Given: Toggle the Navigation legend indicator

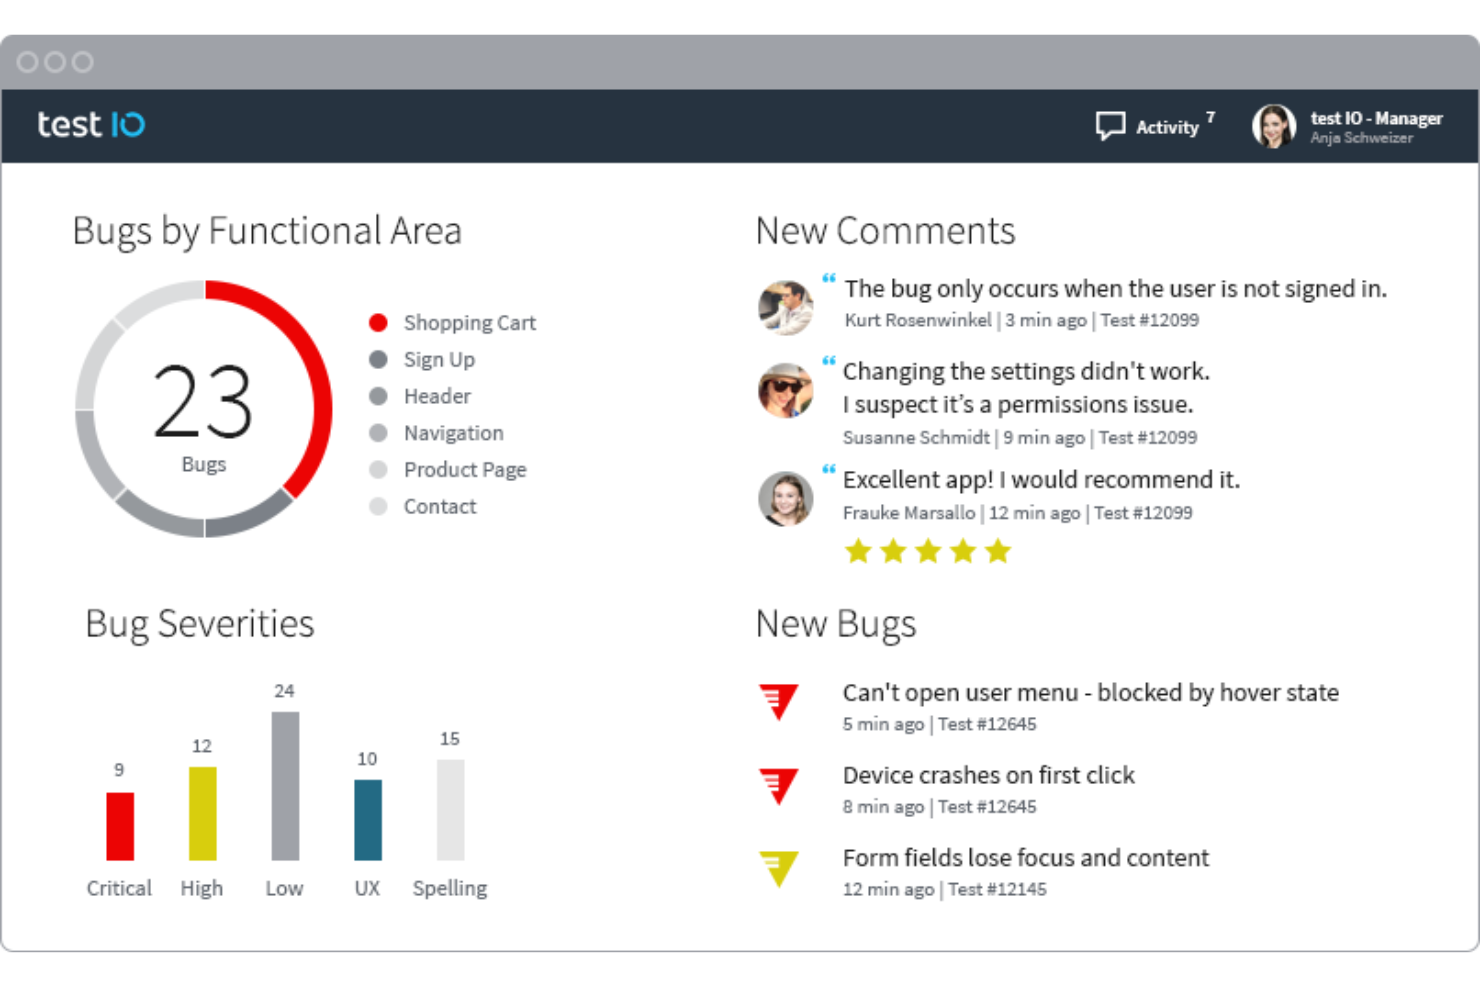Looking at the screenshot, I should 378,433.
